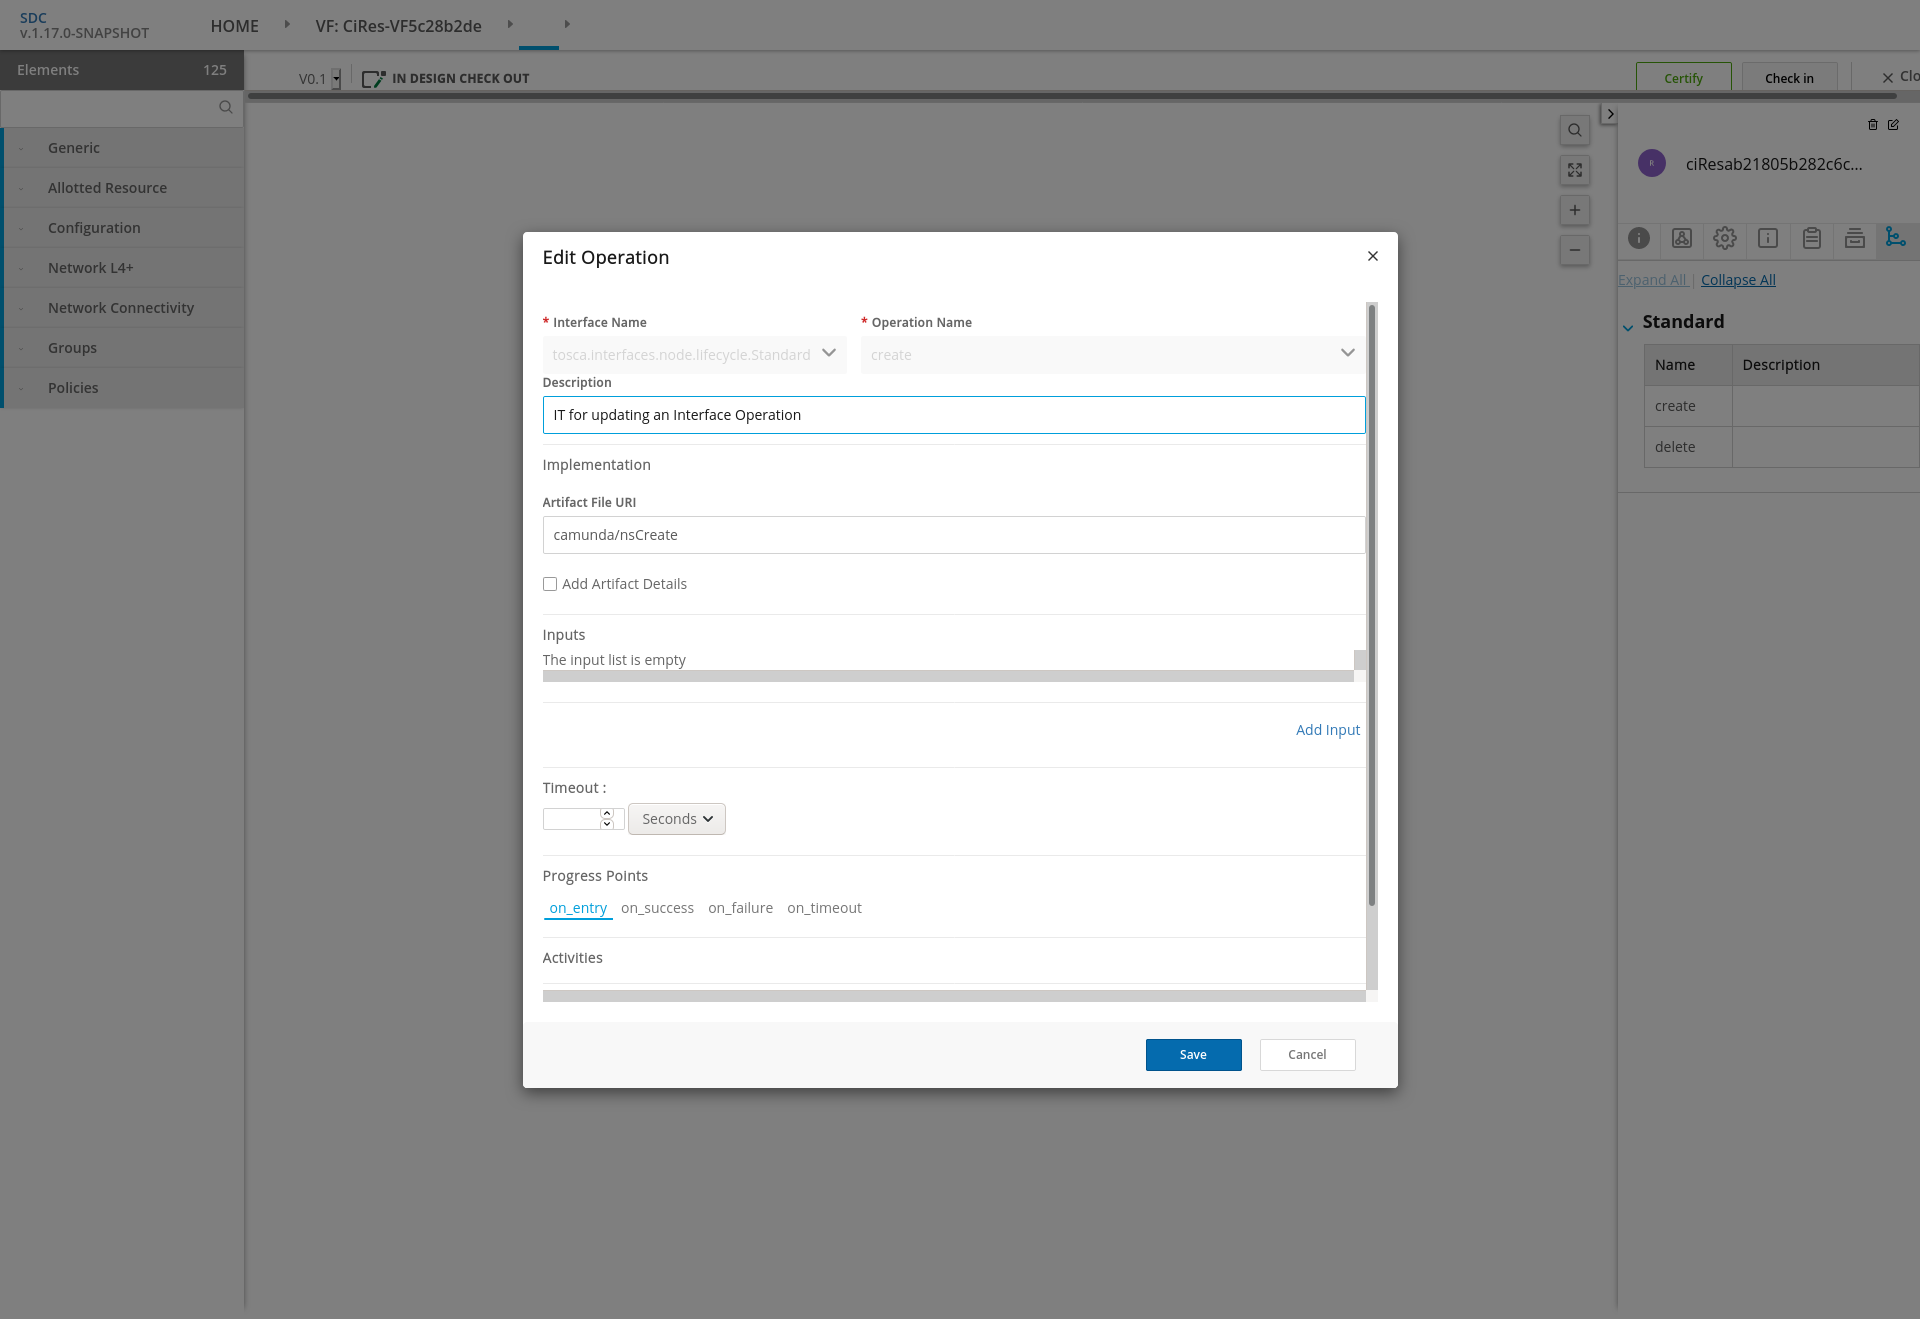Image resolution: width=1920 pixels, height=1319 pixels.
Task: Select the delete operation row
Action: tap(1782, 447)
